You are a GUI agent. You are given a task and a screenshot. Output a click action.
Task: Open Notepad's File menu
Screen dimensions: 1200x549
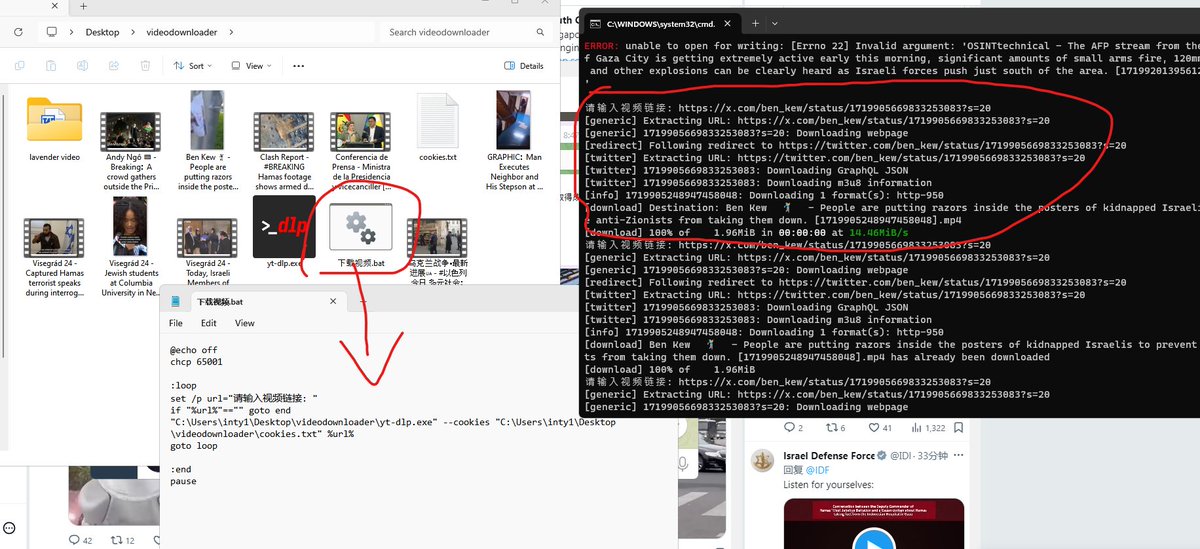point(176,323)
